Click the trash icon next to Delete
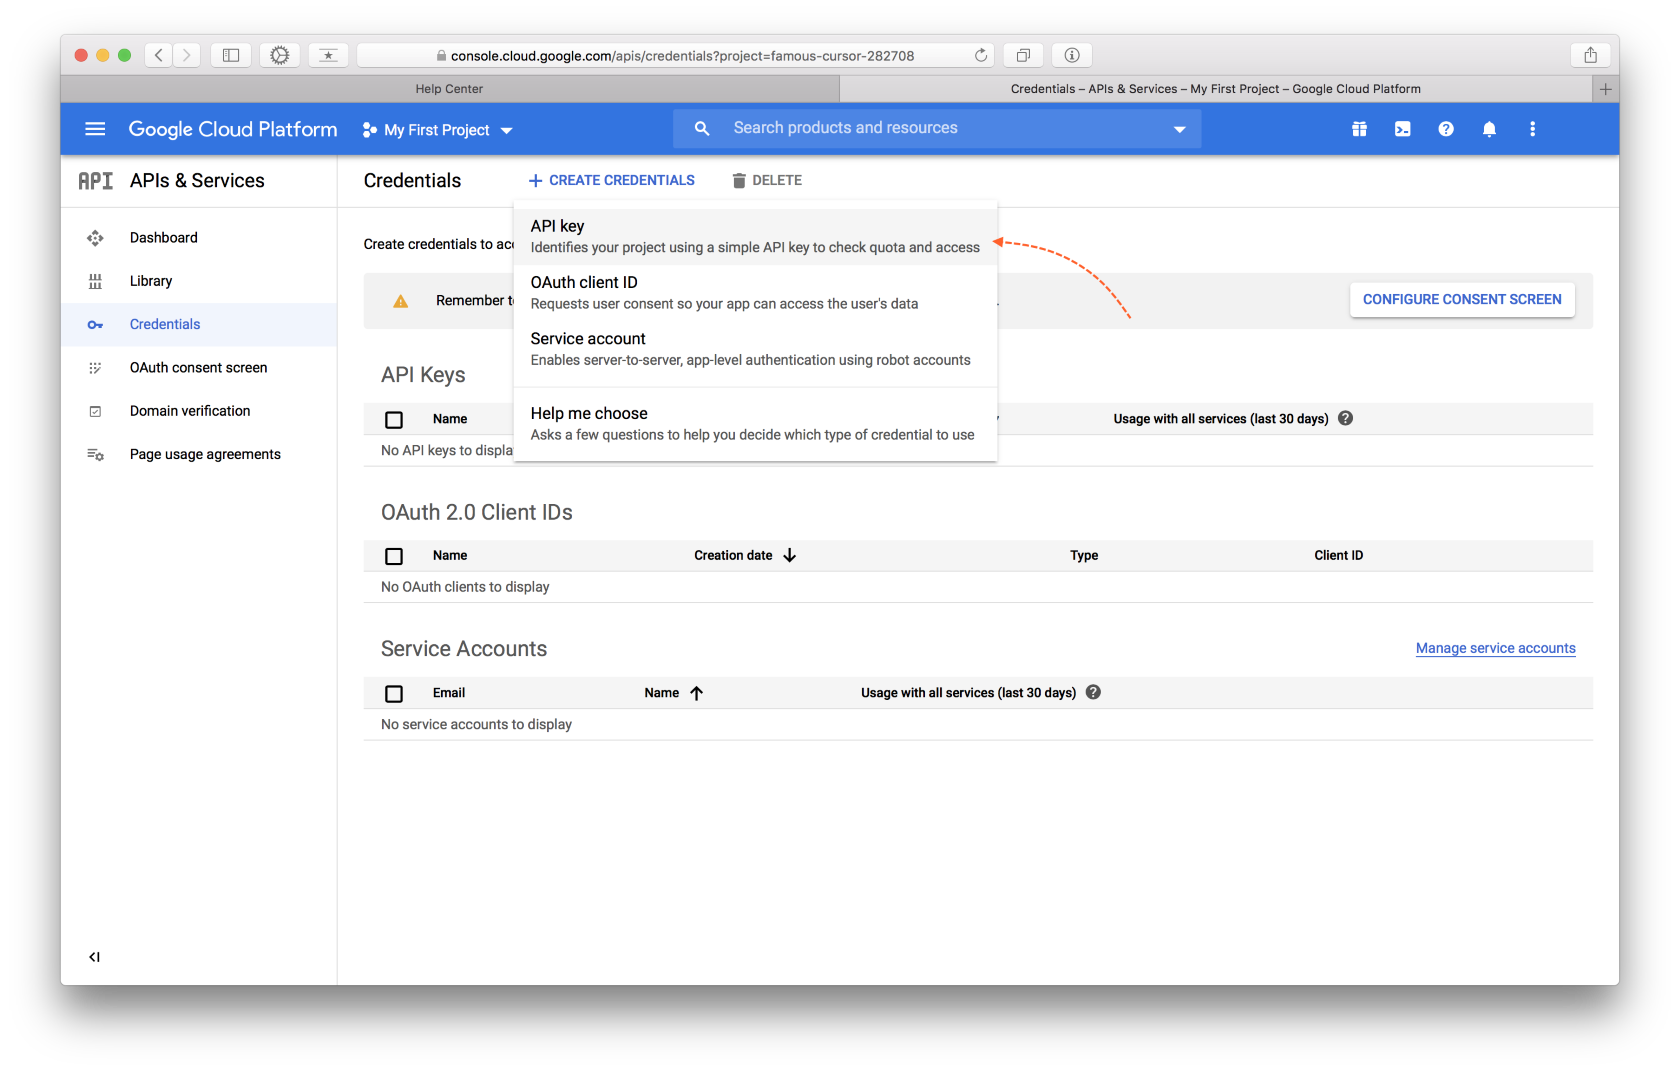 point(739,181)
